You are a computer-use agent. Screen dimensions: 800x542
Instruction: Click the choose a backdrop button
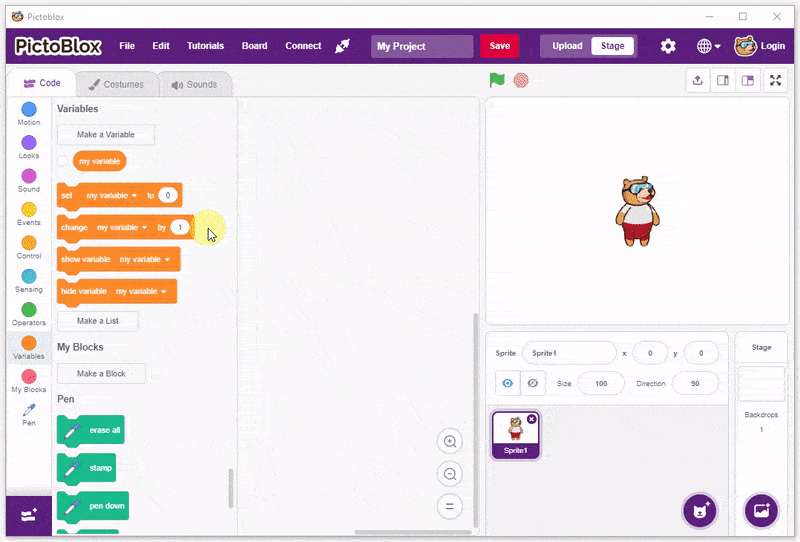click(x=761, y=511)
